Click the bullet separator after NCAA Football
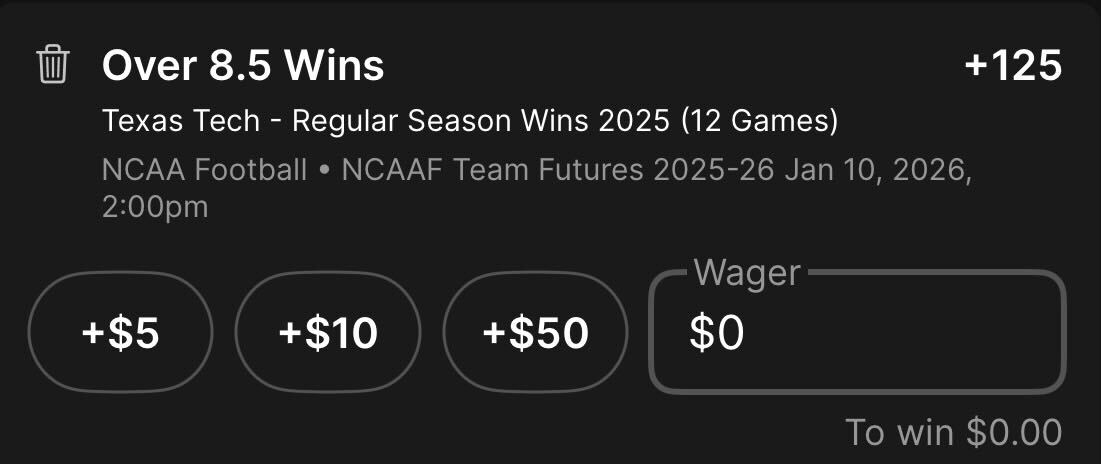The image size is (1101, 464). click(x=324, y=171)
